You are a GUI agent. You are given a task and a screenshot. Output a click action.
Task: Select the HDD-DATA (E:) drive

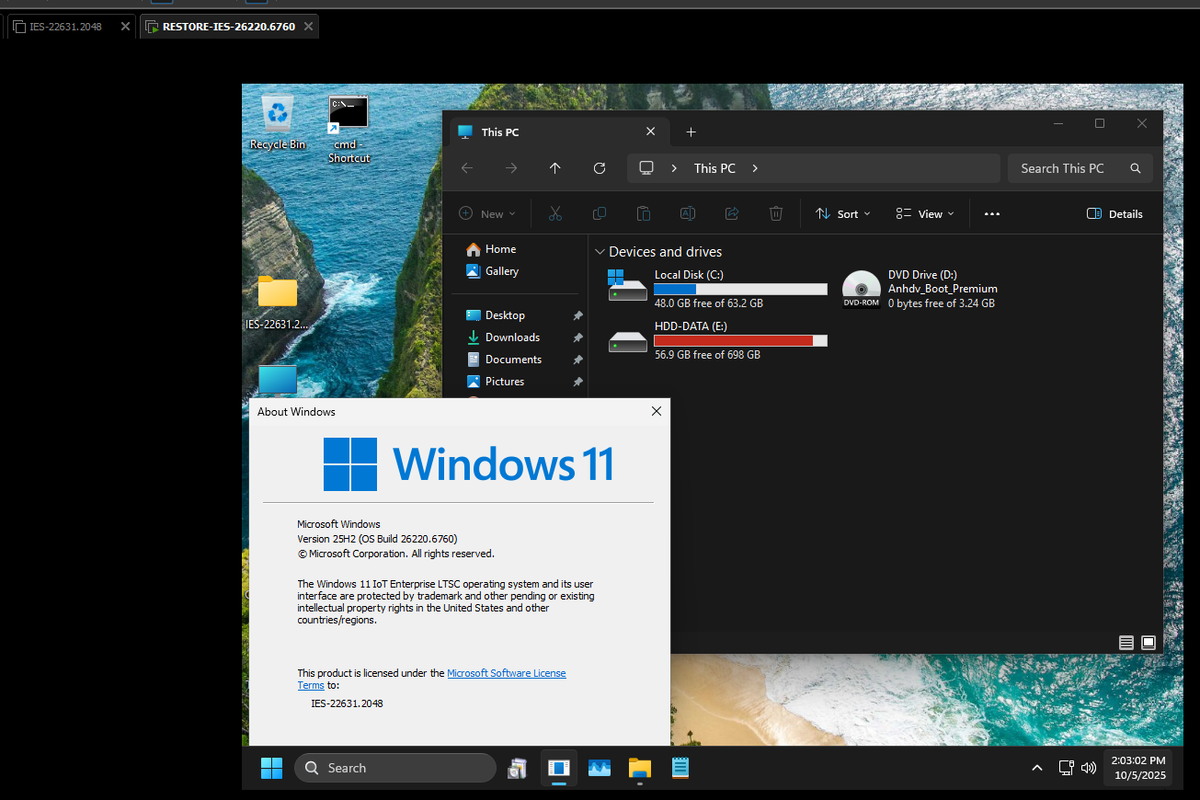[717, 340]
